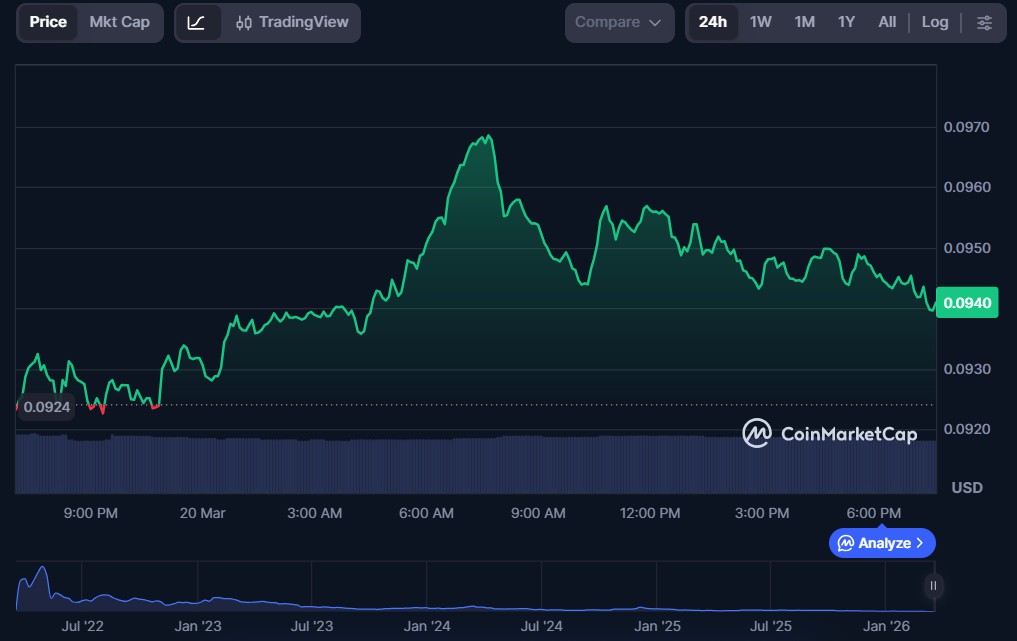Switch to the line chart view icon
This screenshot has height=641, width=1017.
tap(197, 22)
